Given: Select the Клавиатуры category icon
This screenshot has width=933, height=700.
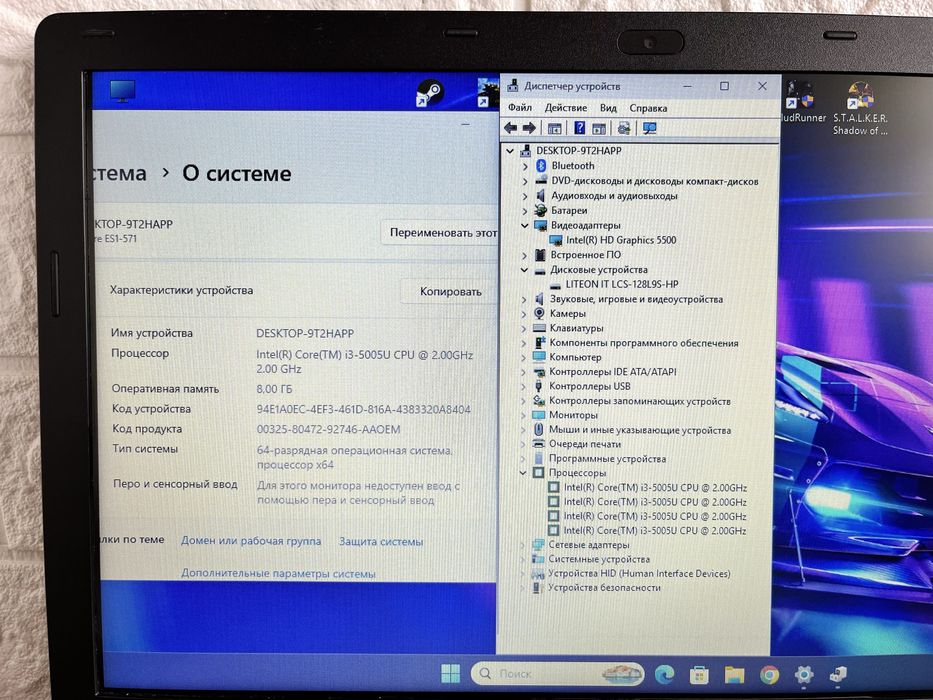Looking at the screenshot, I should [x=540, y=328].
